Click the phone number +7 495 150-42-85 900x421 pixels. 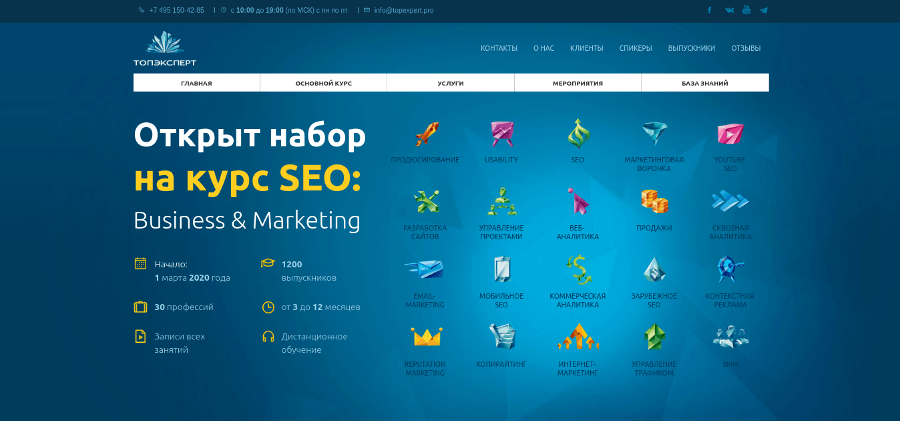point(176,10)
